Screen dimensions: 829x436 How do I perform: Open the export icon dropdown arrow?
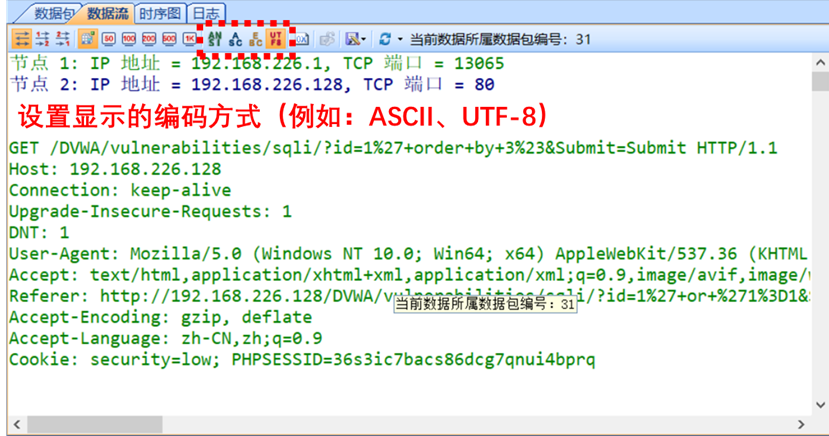364,40
